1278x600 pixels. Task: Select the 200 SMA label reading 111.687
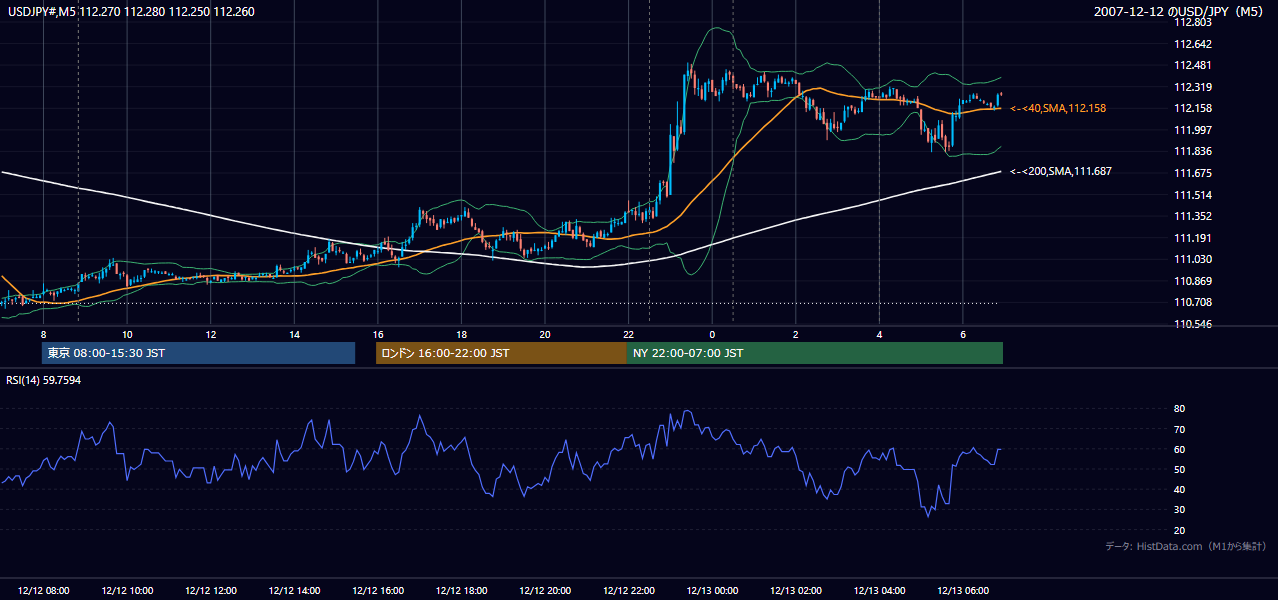click(1061, 172)
